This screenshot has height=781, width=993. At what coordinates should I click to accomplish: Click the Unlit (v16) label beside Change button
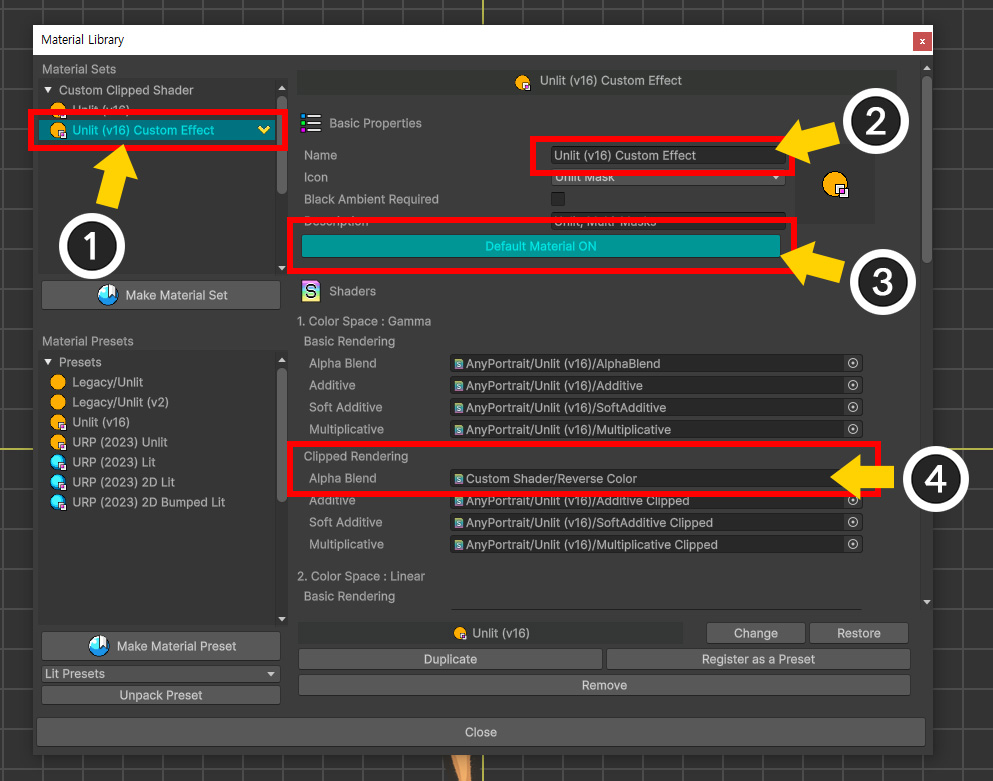click(500, 633)
